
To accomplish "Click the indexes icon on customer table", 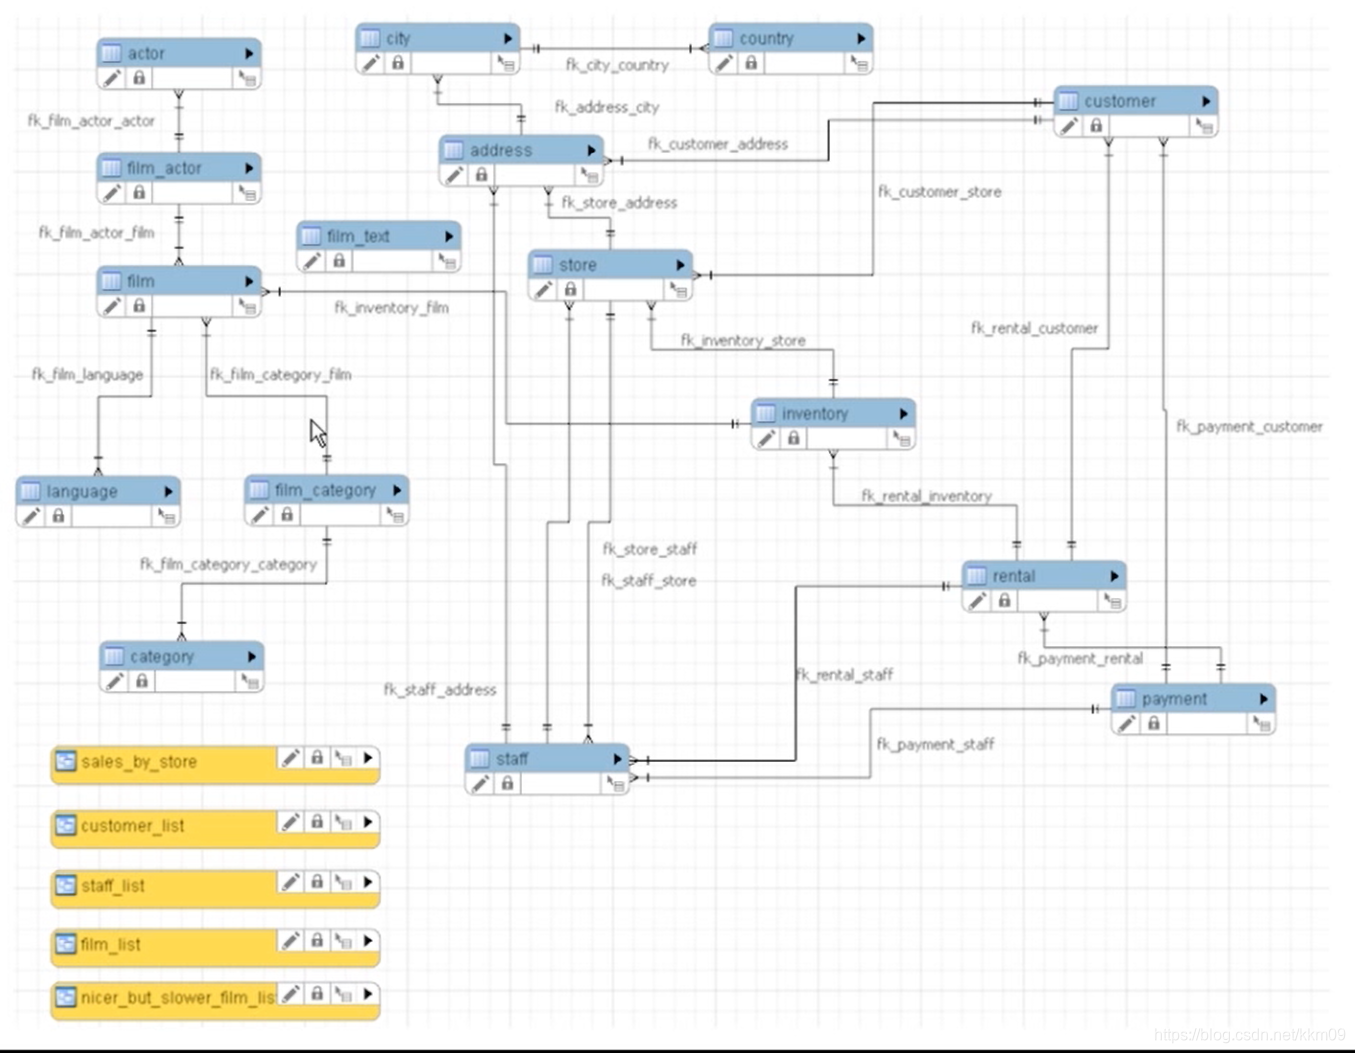I will click(x=1204, y=126).
